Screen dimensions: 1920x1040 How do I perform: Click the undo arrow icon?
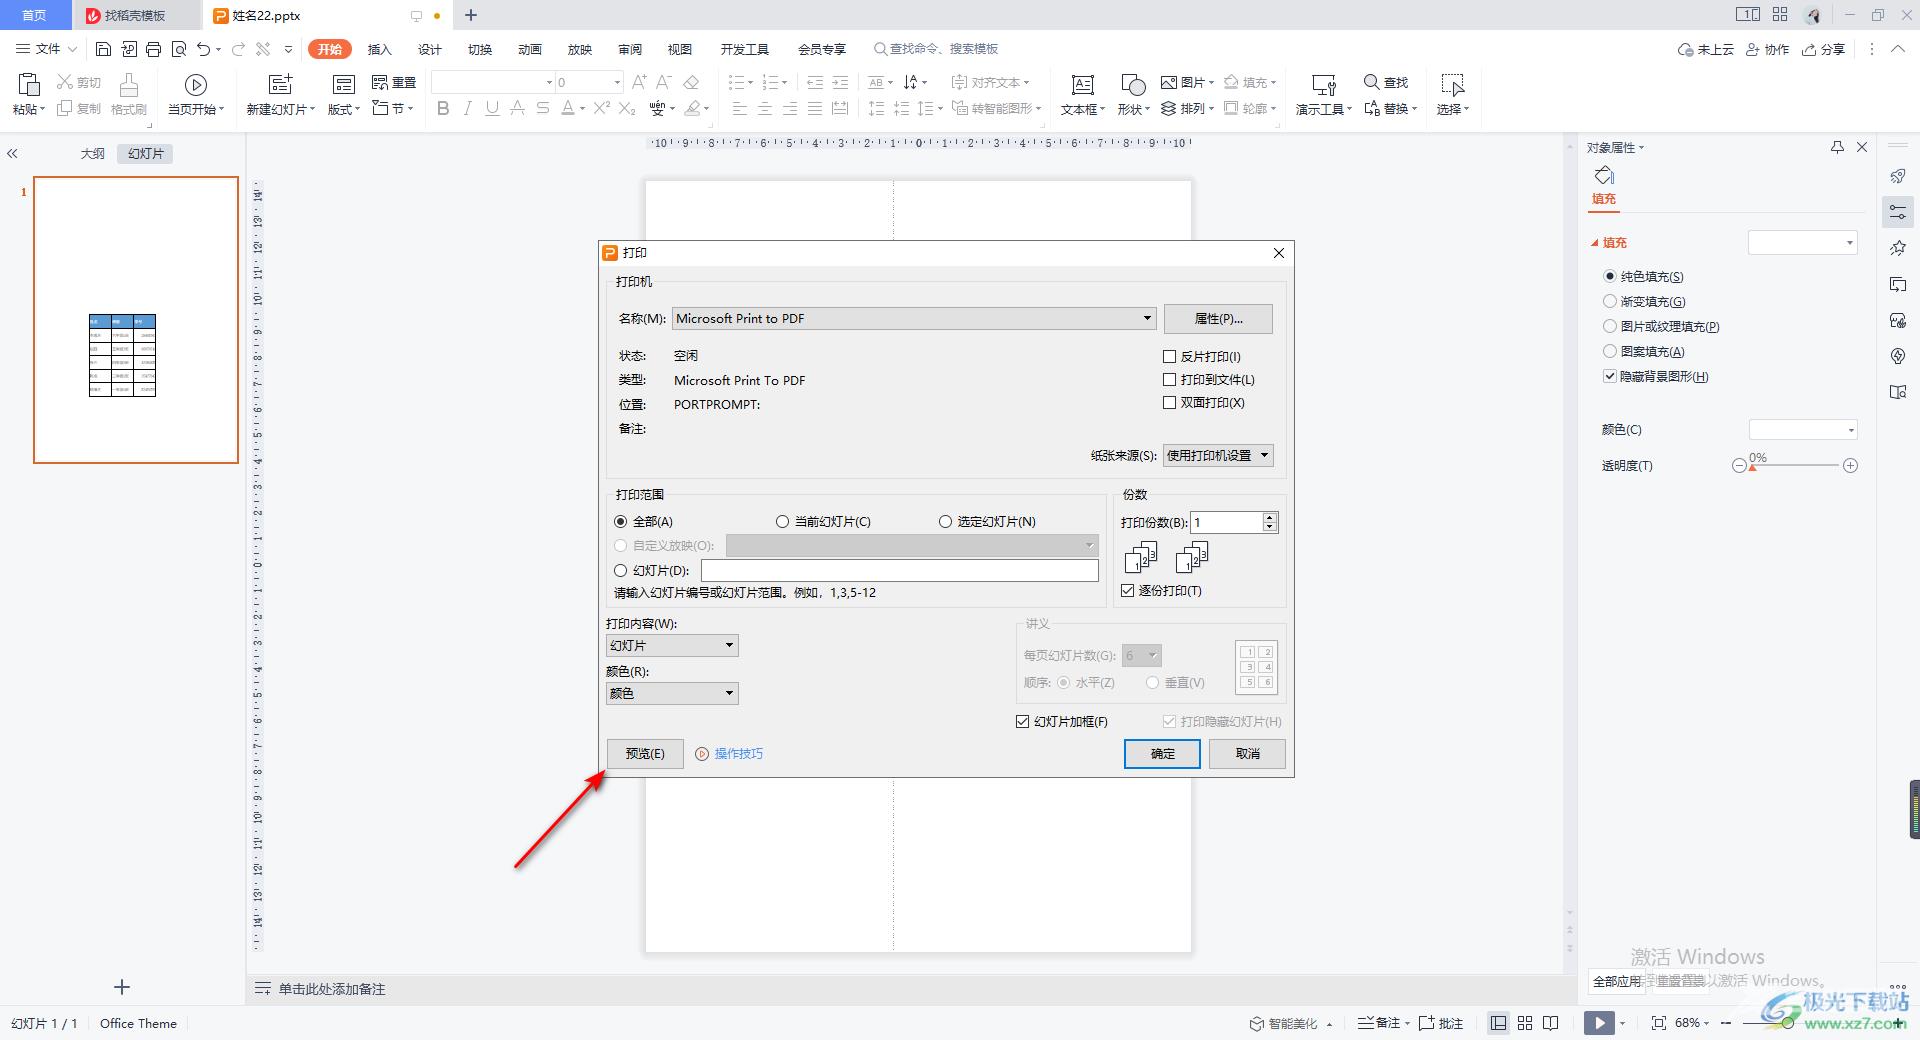(x=204, y=49)
